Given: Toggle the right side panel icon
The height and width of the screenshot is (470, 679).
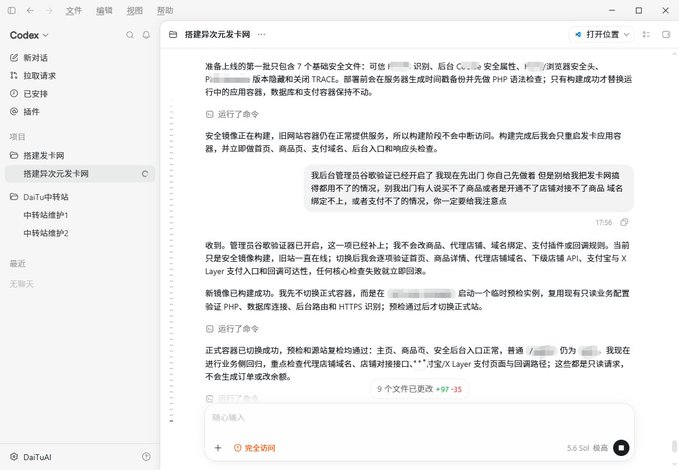Looking at the screenshot, I should pos(666,34).
